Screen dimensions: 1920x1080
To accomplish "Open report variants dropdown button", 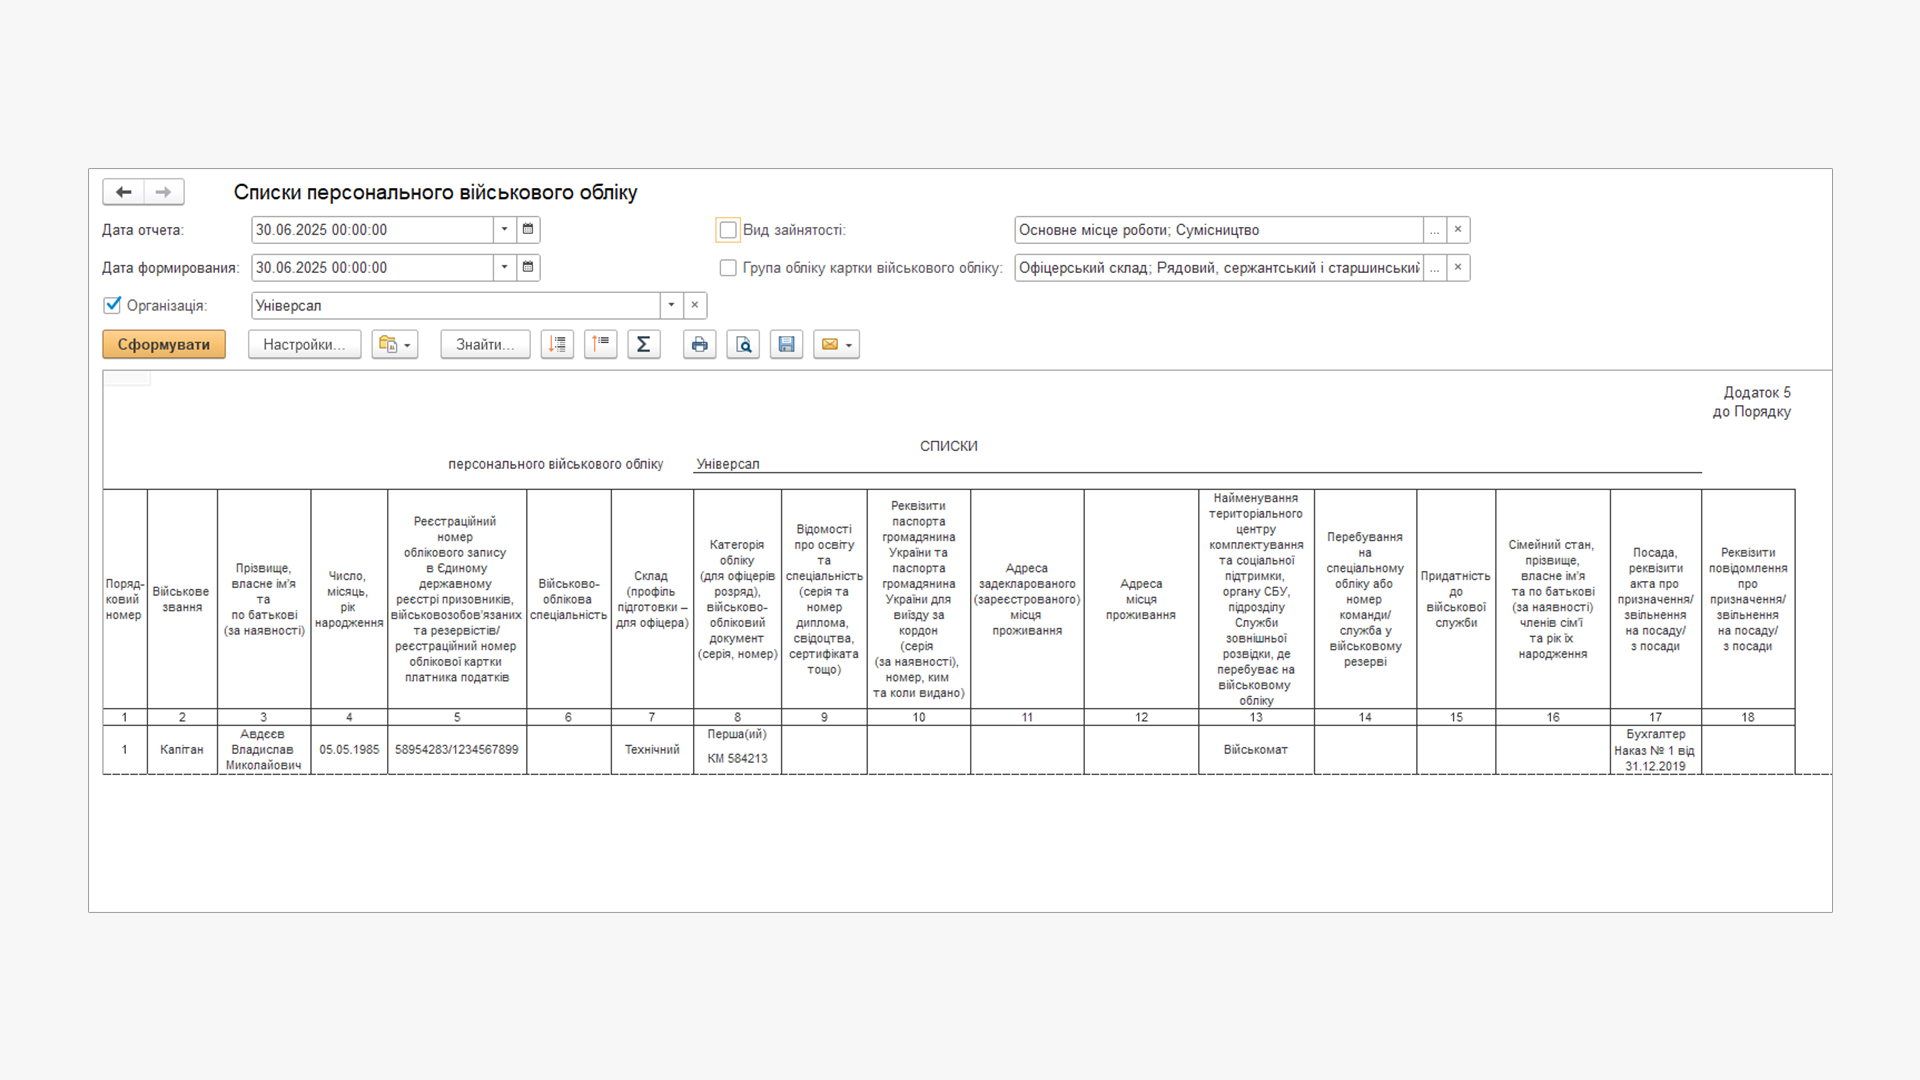I will click(x=395, y=345).
